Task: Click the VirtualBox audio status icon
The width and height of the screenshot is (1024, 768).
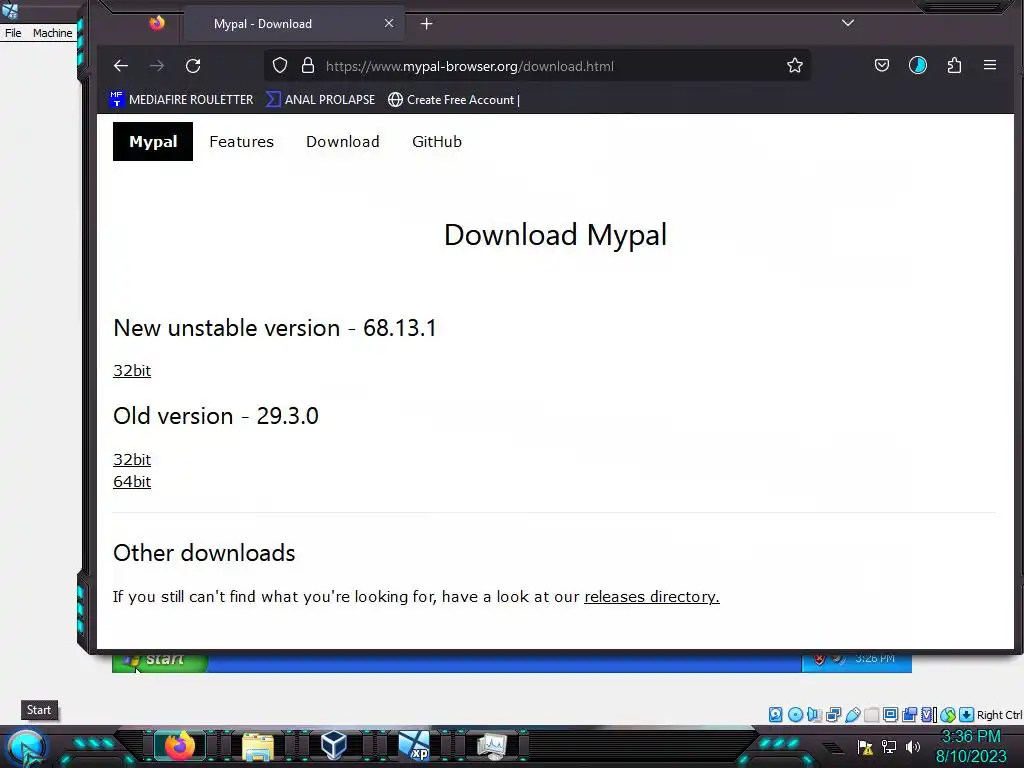Action: [x=813, y=714]
